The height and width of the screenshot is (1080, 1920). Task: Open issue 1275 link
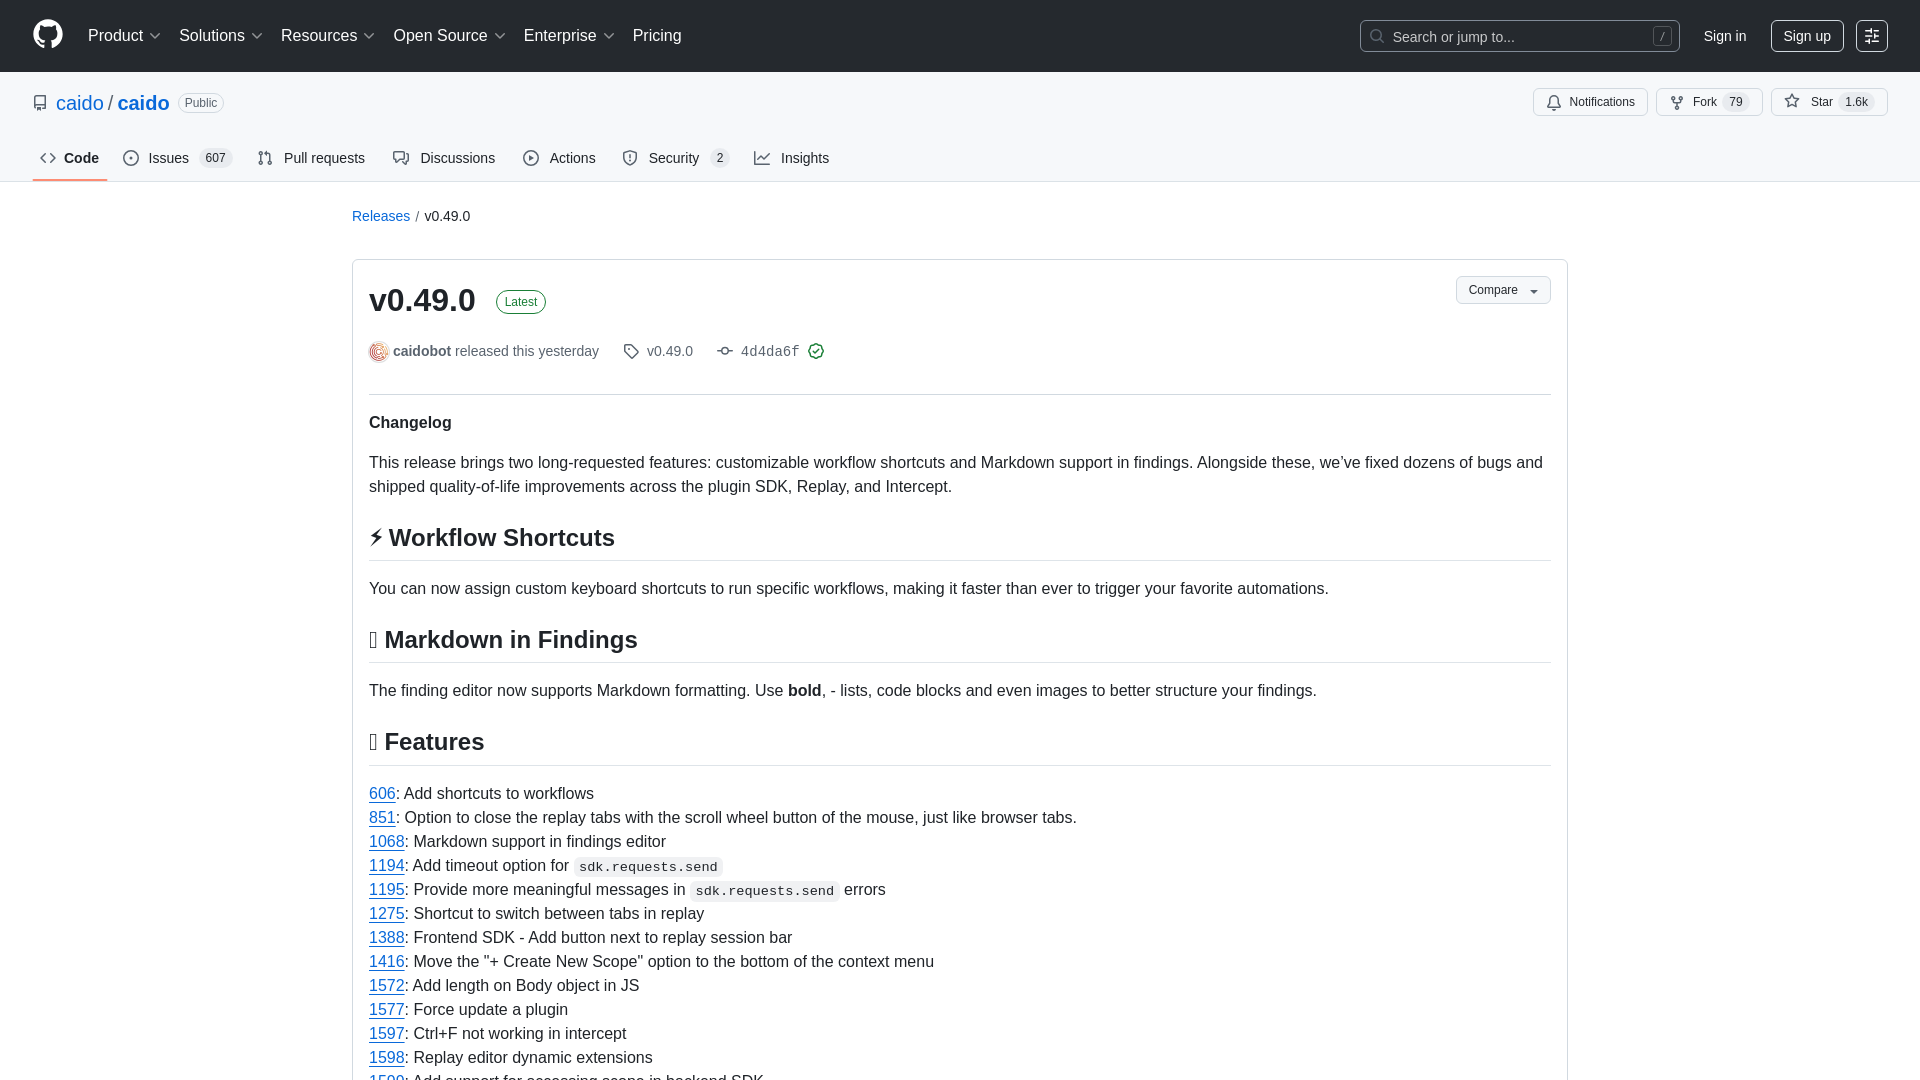pyautogui.click(x=387, y=914)
